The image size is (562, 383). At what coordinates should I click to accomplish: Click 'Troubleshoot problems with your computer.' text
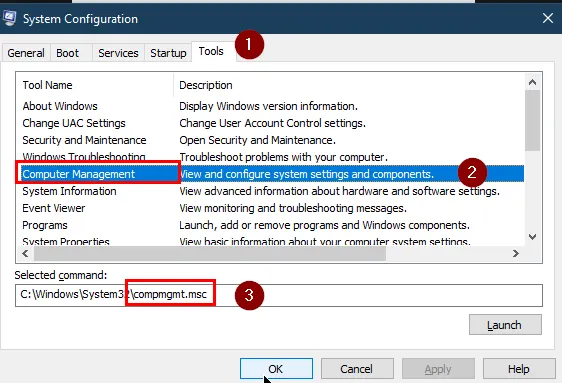pyautogui.click(x=284, y=157)
